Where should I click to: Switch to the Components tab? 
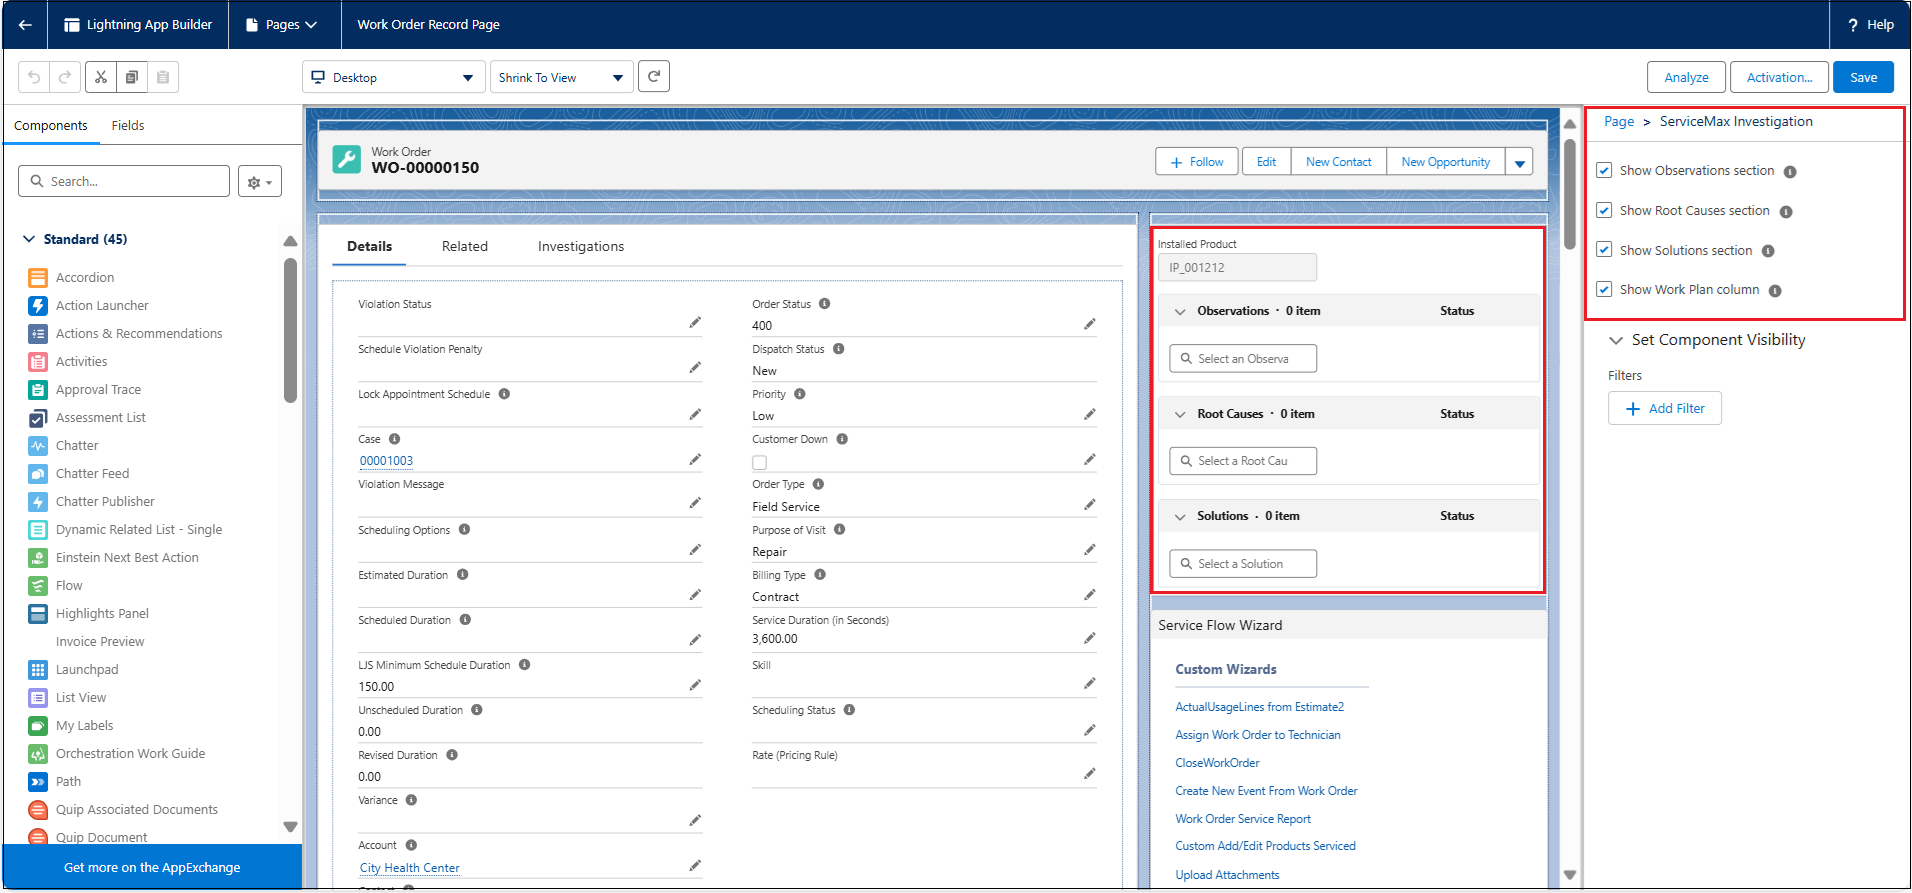coord(51,125)
